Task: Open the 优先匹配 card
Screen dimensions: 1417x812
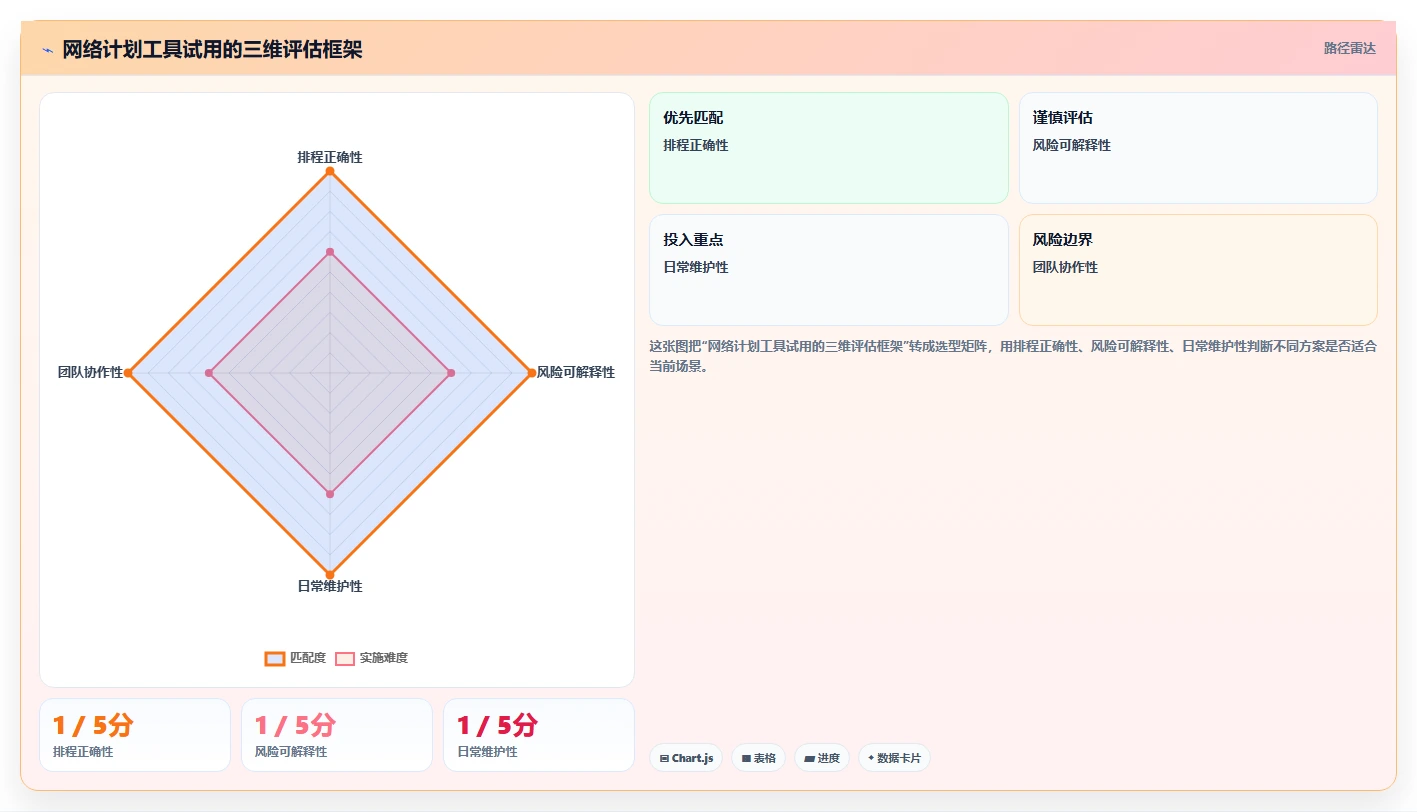Action: coord(829,148)
